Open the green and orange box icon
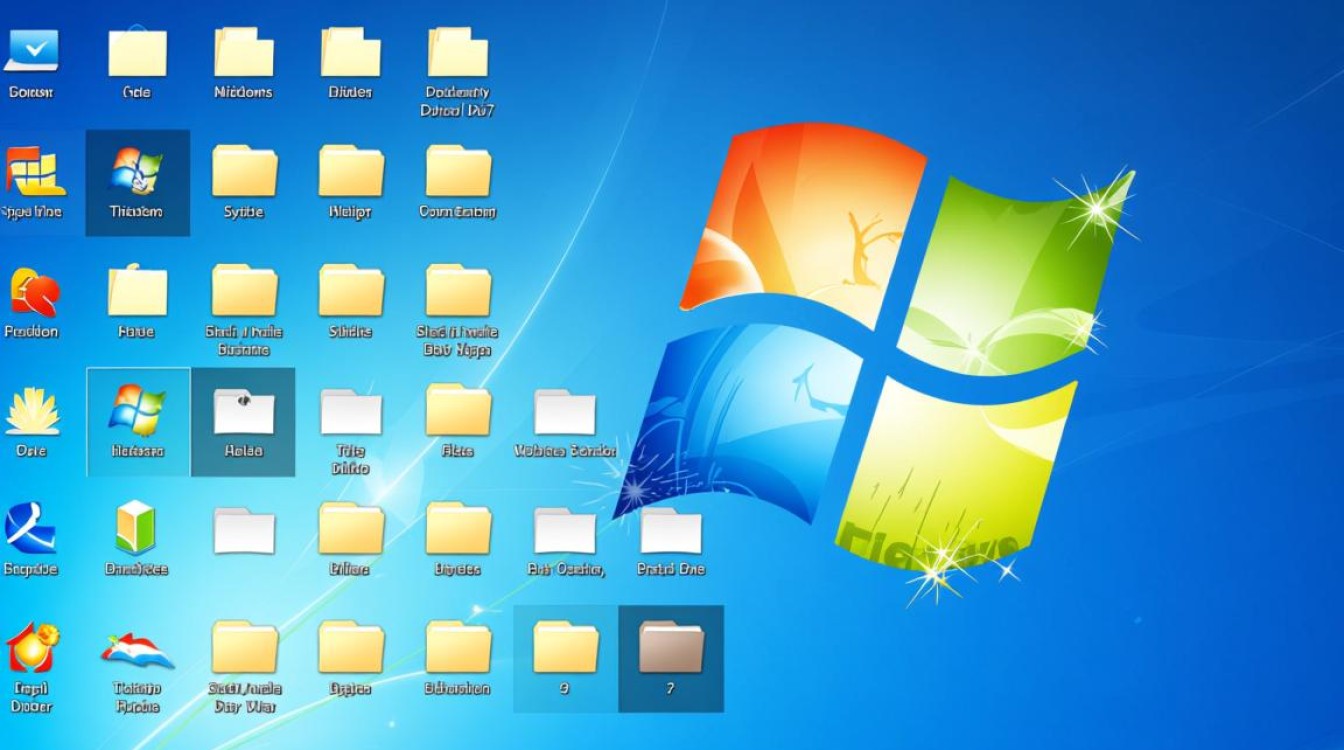The image size is (1344, 750). (x=136, y=528)
